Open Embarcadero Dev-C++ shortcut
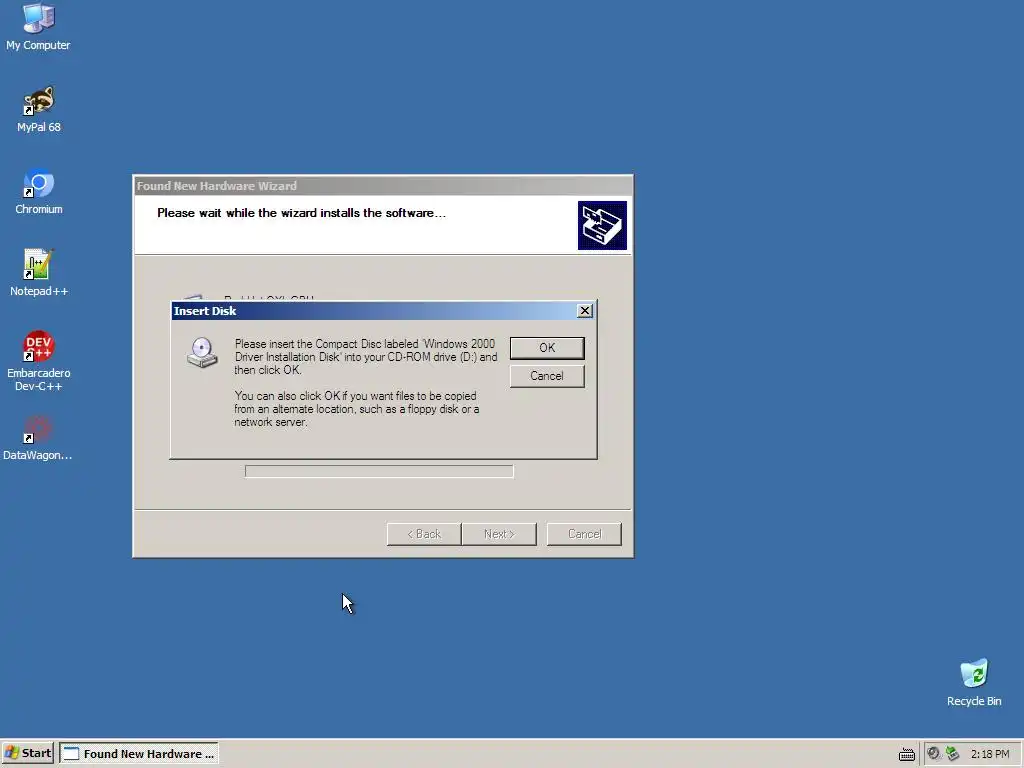Viewport: 1024px width, 768px height. (x=39, y=361)
